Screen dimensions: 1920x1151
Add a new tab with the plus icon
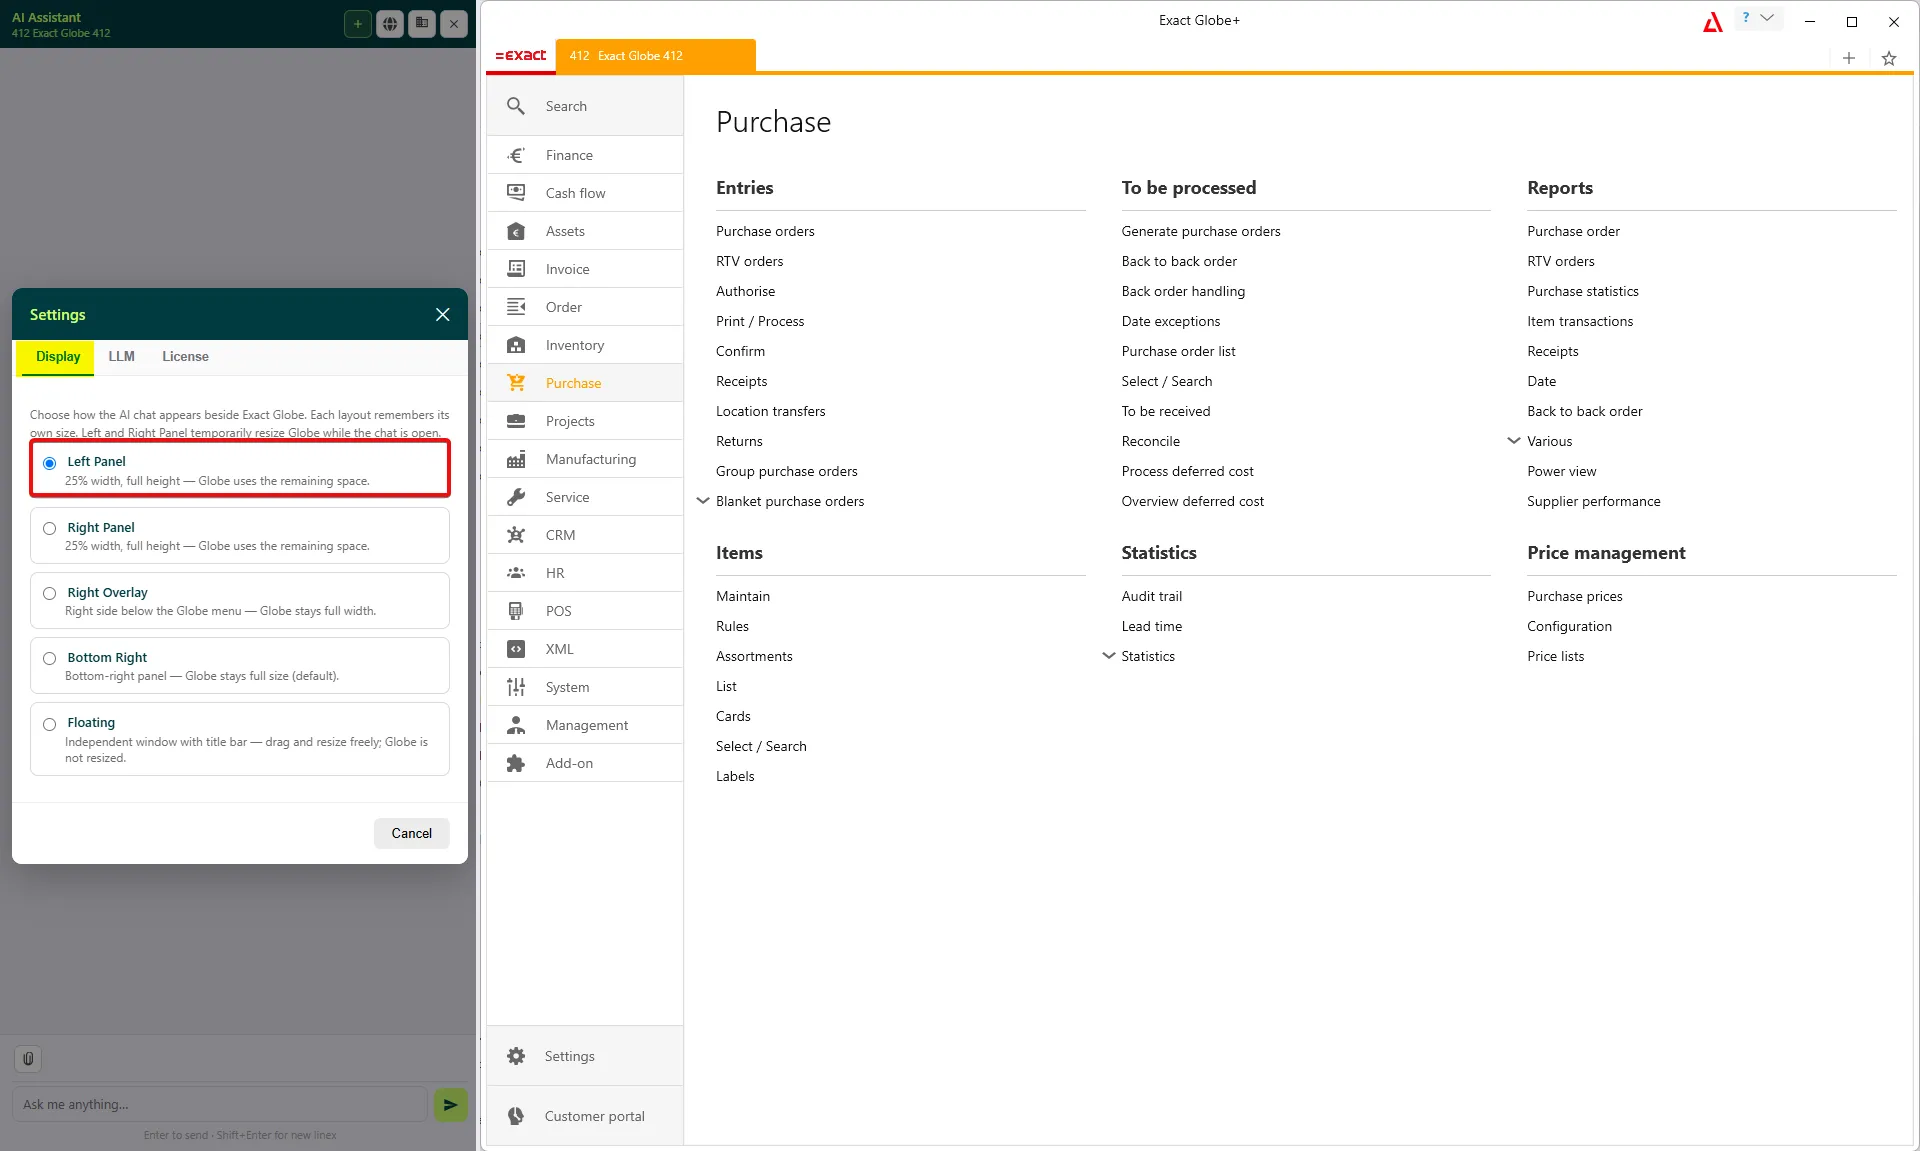point(1849,58)
